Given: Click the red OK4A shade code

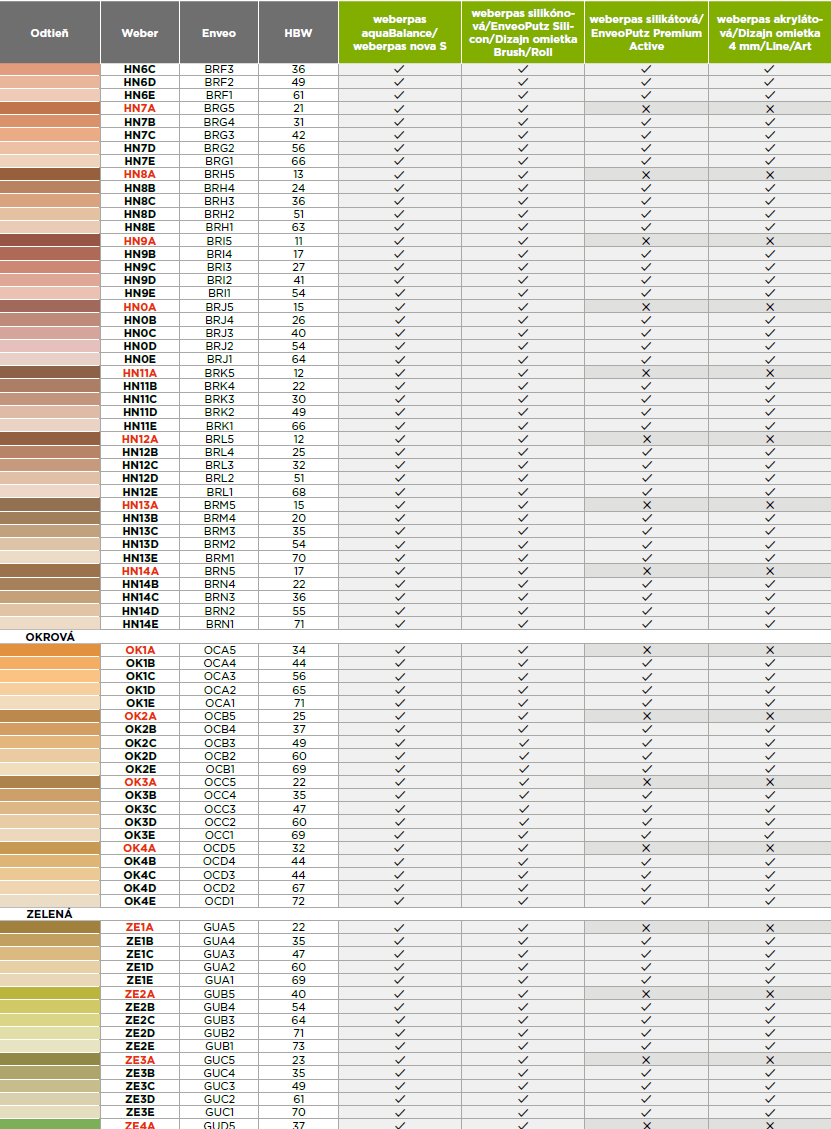Looking at the screenshot, I should (x=140, y=848).
